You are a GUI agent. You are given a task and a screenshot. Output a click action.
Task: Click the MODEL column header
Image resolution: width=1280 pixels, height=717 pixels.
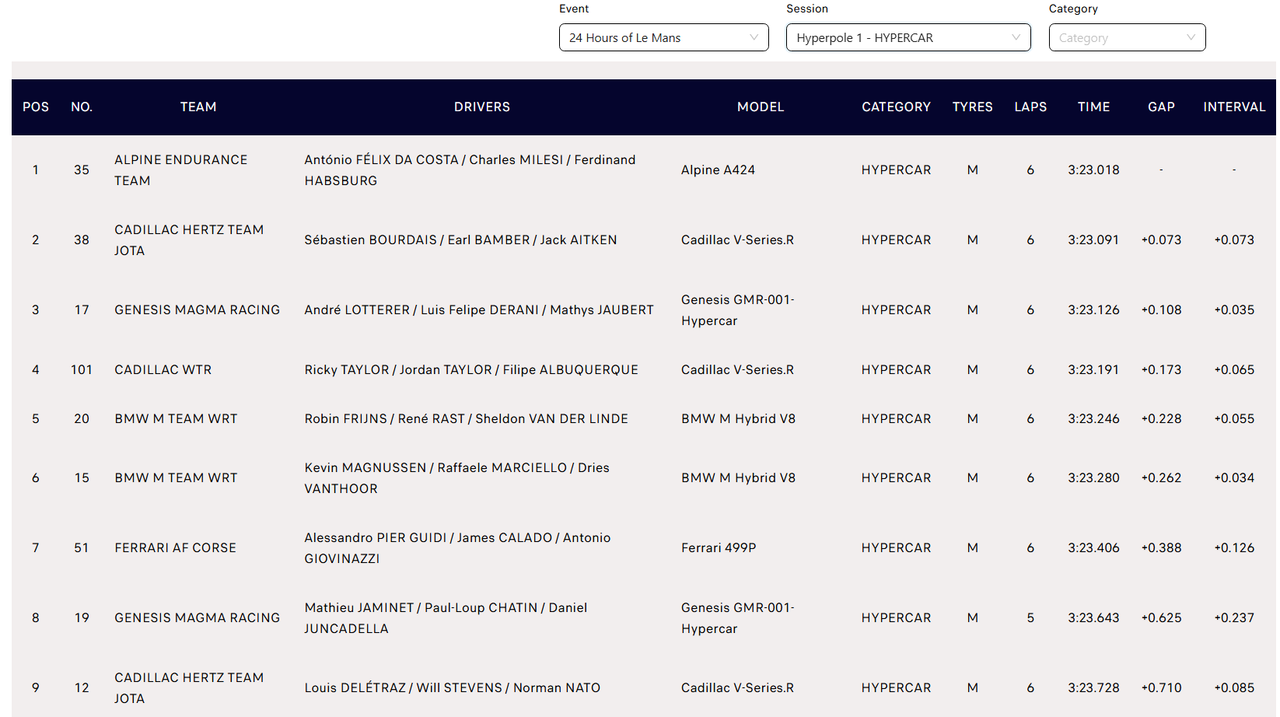760,107
